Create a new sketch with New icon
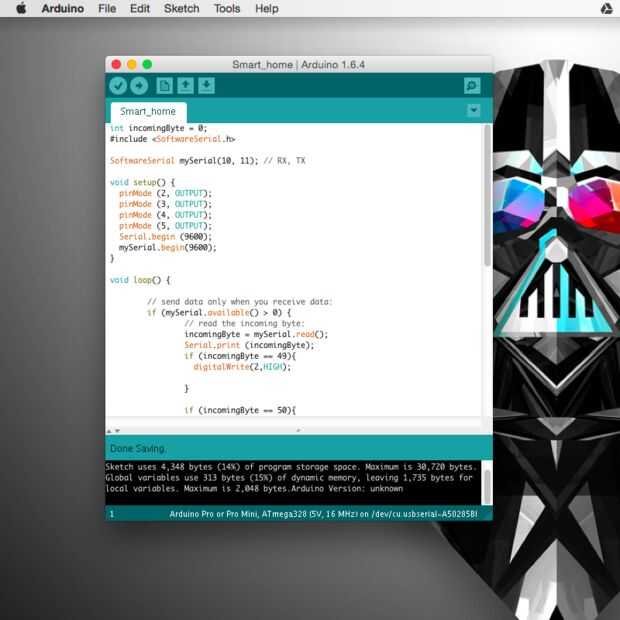This screenshot has height=620, width=620. 164,85
